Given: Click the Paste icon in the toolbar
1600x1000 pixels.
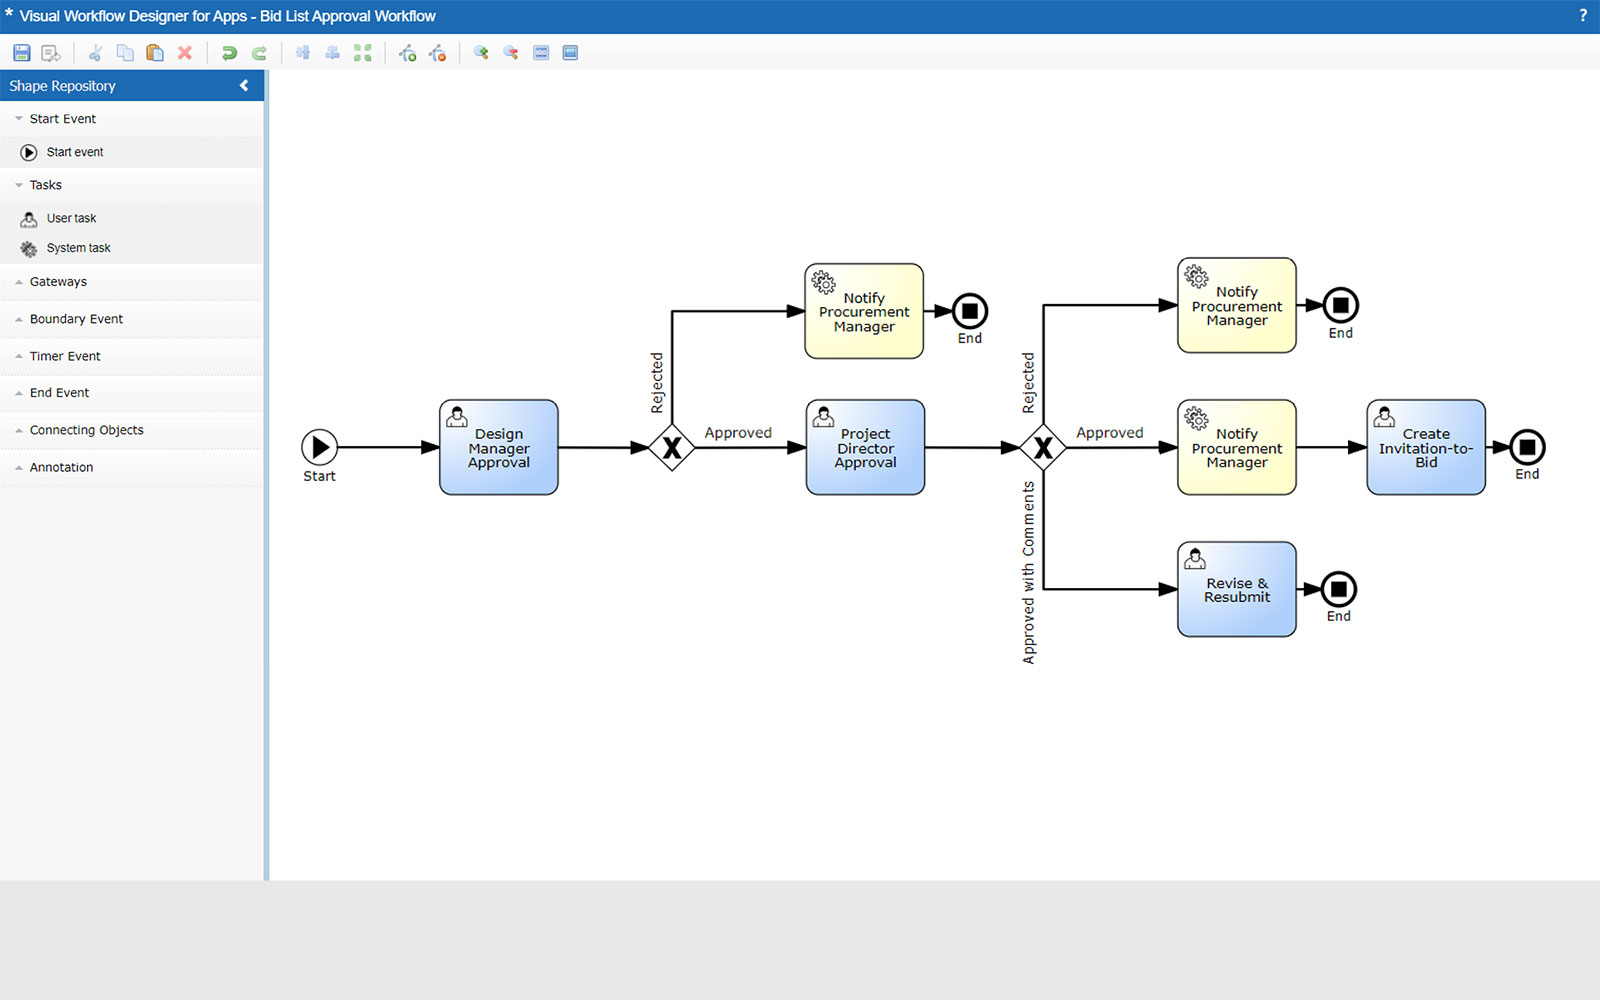Looking at the screenshot, I should coord(155,52).
